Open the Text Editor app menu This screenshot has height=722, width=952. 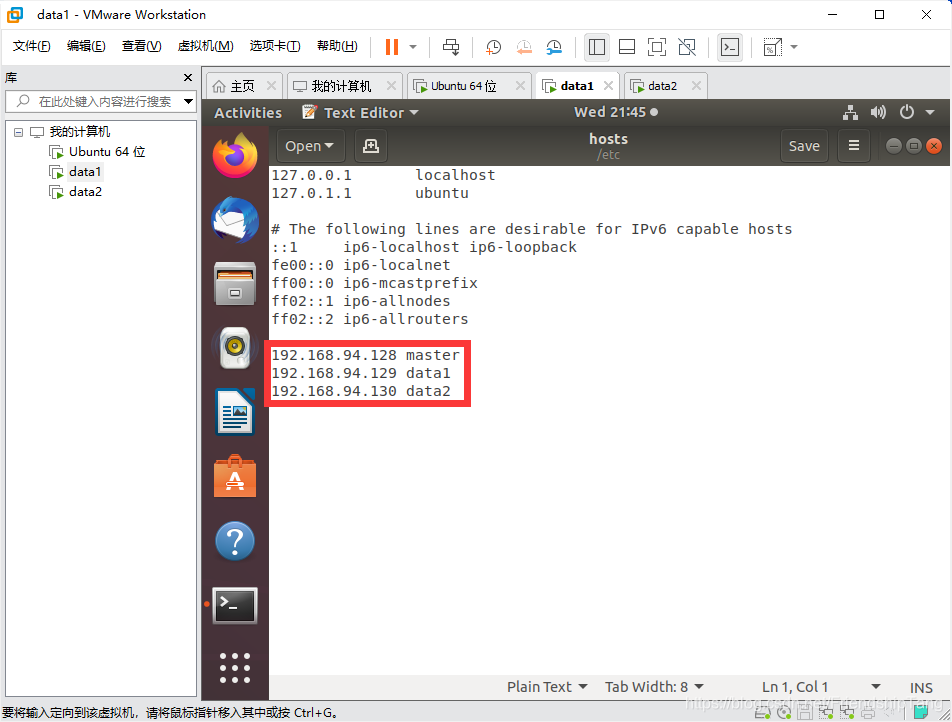click(361, 113)
